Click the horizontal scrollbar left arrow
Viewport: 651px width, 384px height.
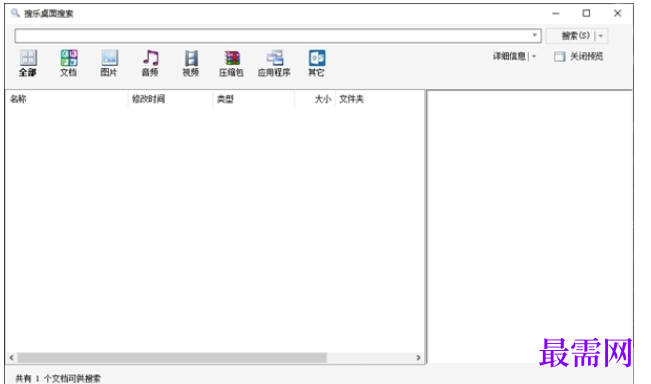[12, 357]
